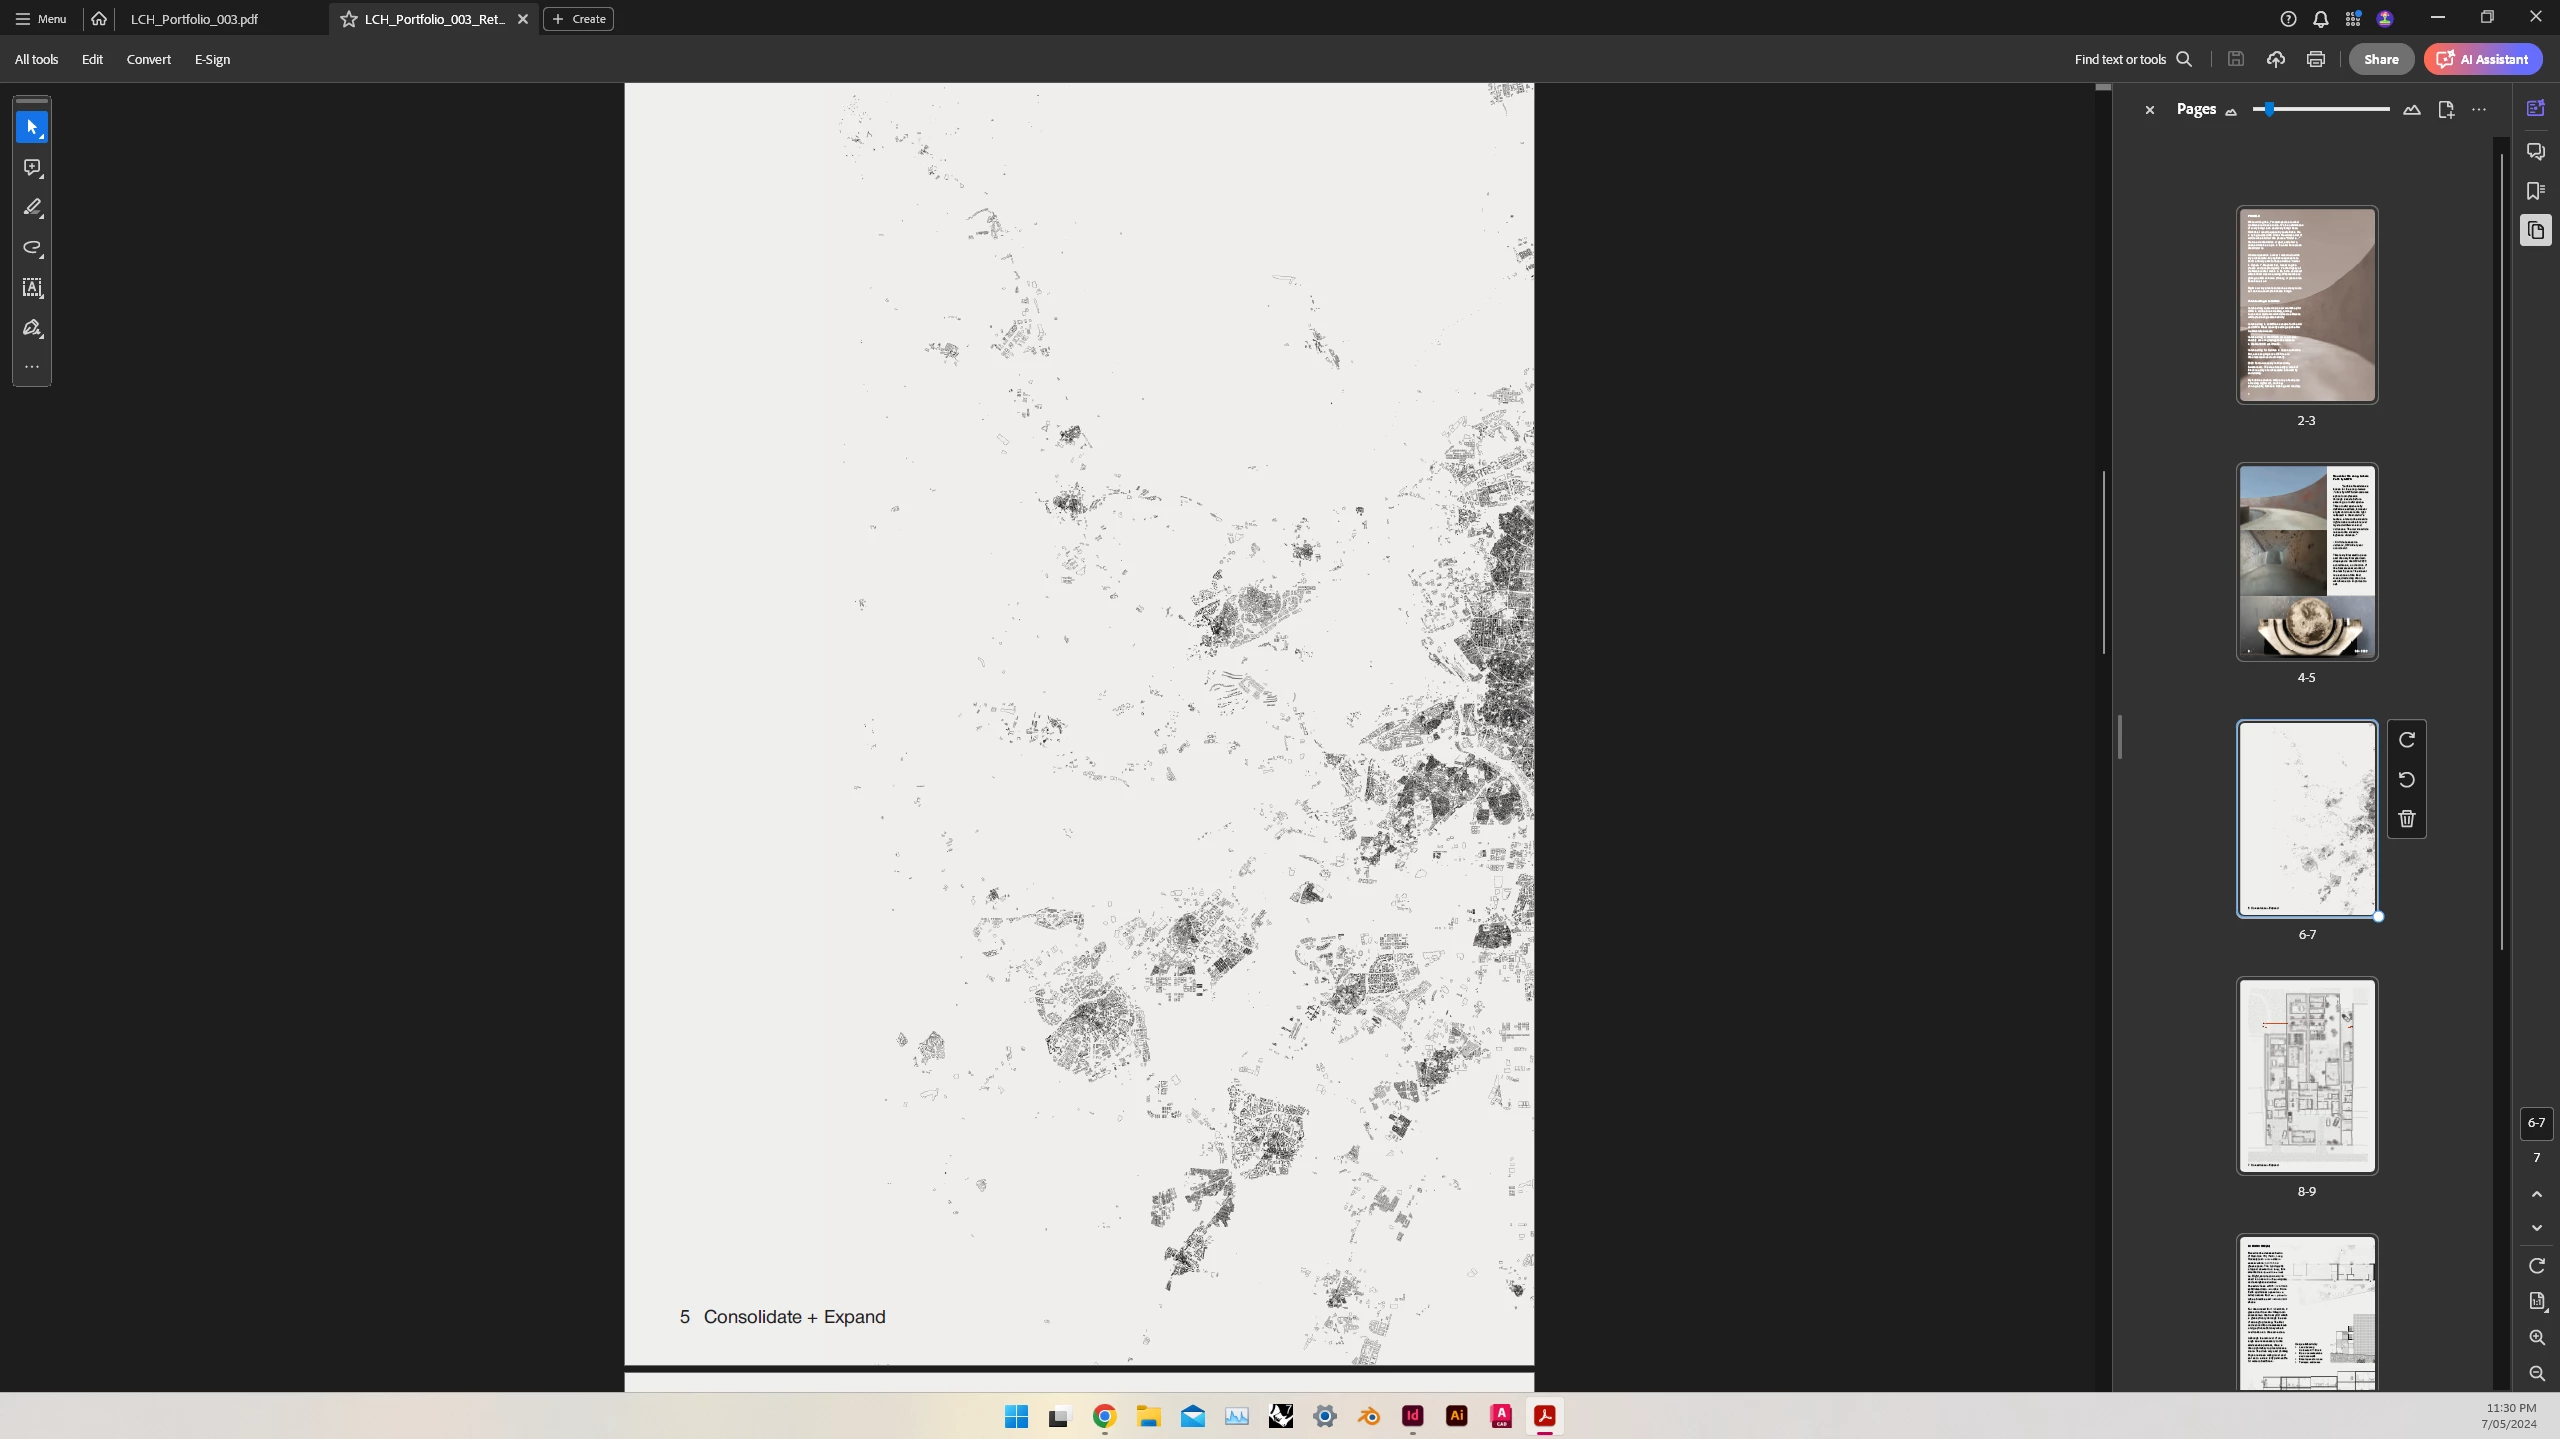Open the bookmarks panel icon

point(2535,191)
